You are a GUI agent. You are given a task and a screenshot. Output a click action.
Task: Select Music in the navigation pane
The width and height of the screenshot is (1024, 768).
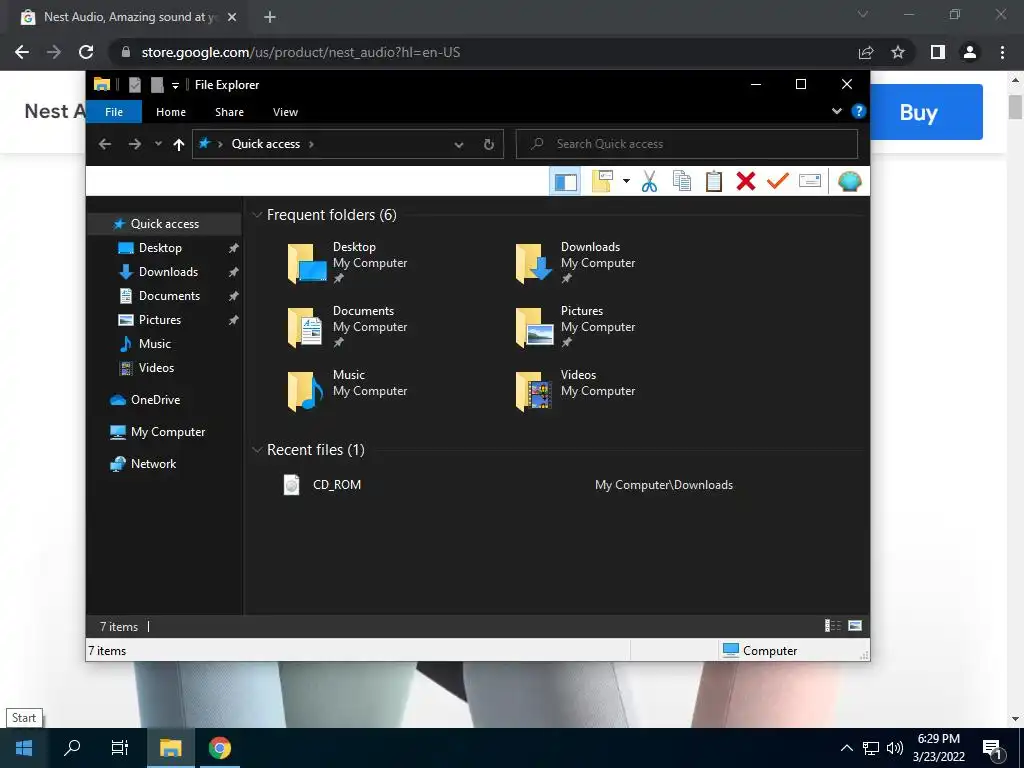coord(154,344)
